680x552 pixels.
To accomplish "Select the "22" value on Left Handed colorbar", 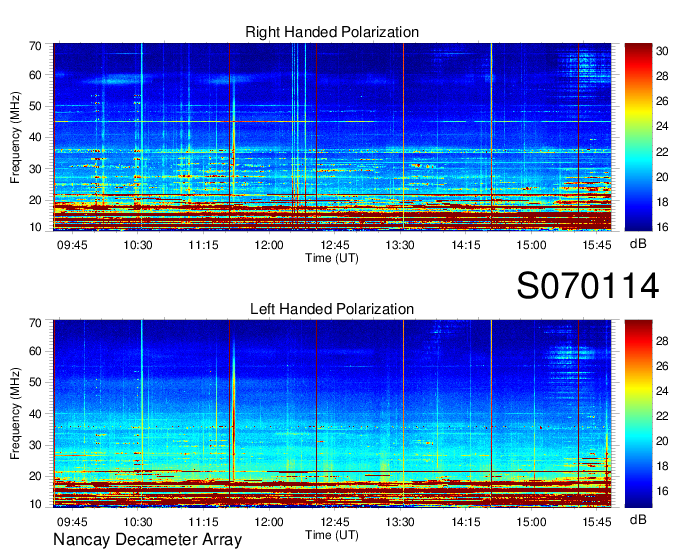I will point(662,416).
